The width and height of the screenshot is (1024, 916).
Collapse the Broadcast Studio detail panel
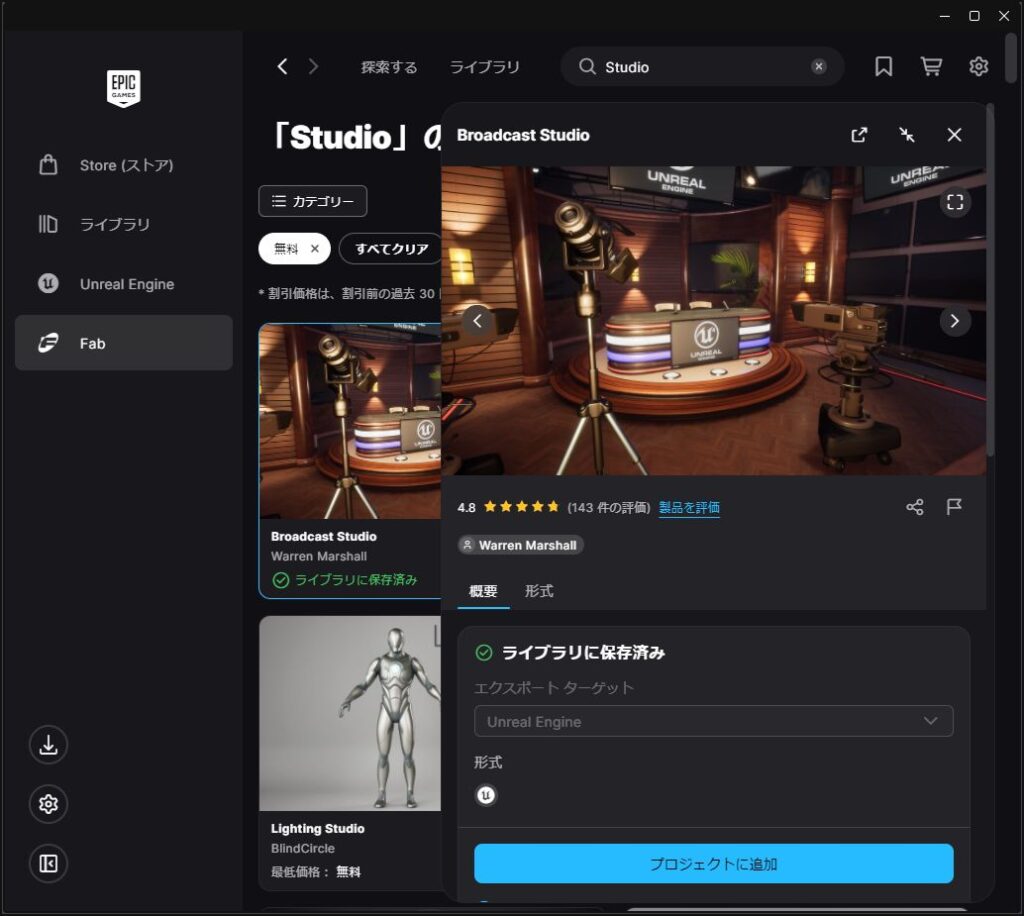[x=907, y=135]
